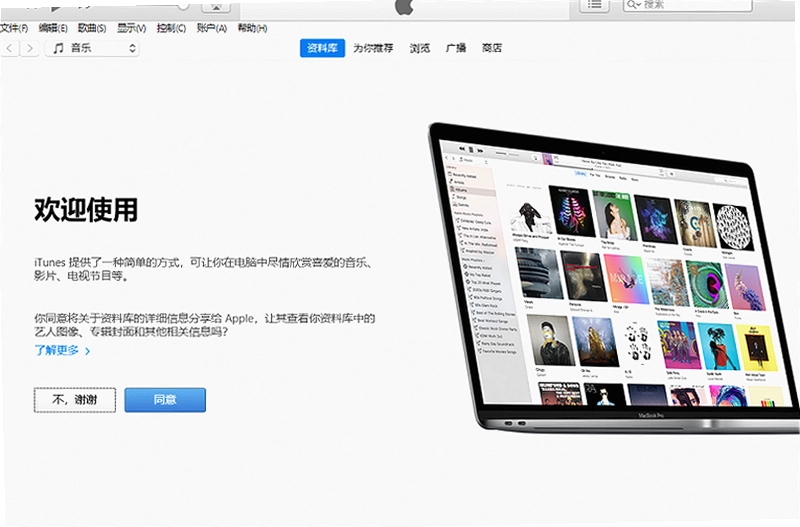800x527 pixels.
Task: Click the 了解更多 link
Action: pos(62,350)
